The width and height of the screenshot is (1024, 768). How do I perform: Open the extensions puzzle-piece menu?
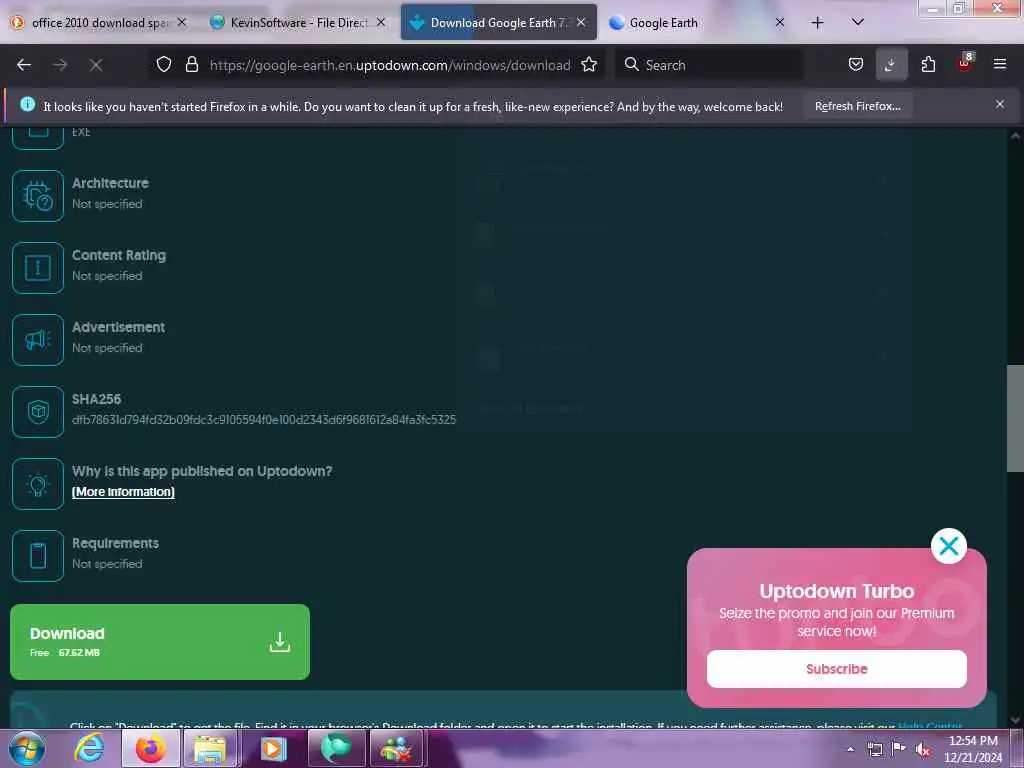coord(928,64)
